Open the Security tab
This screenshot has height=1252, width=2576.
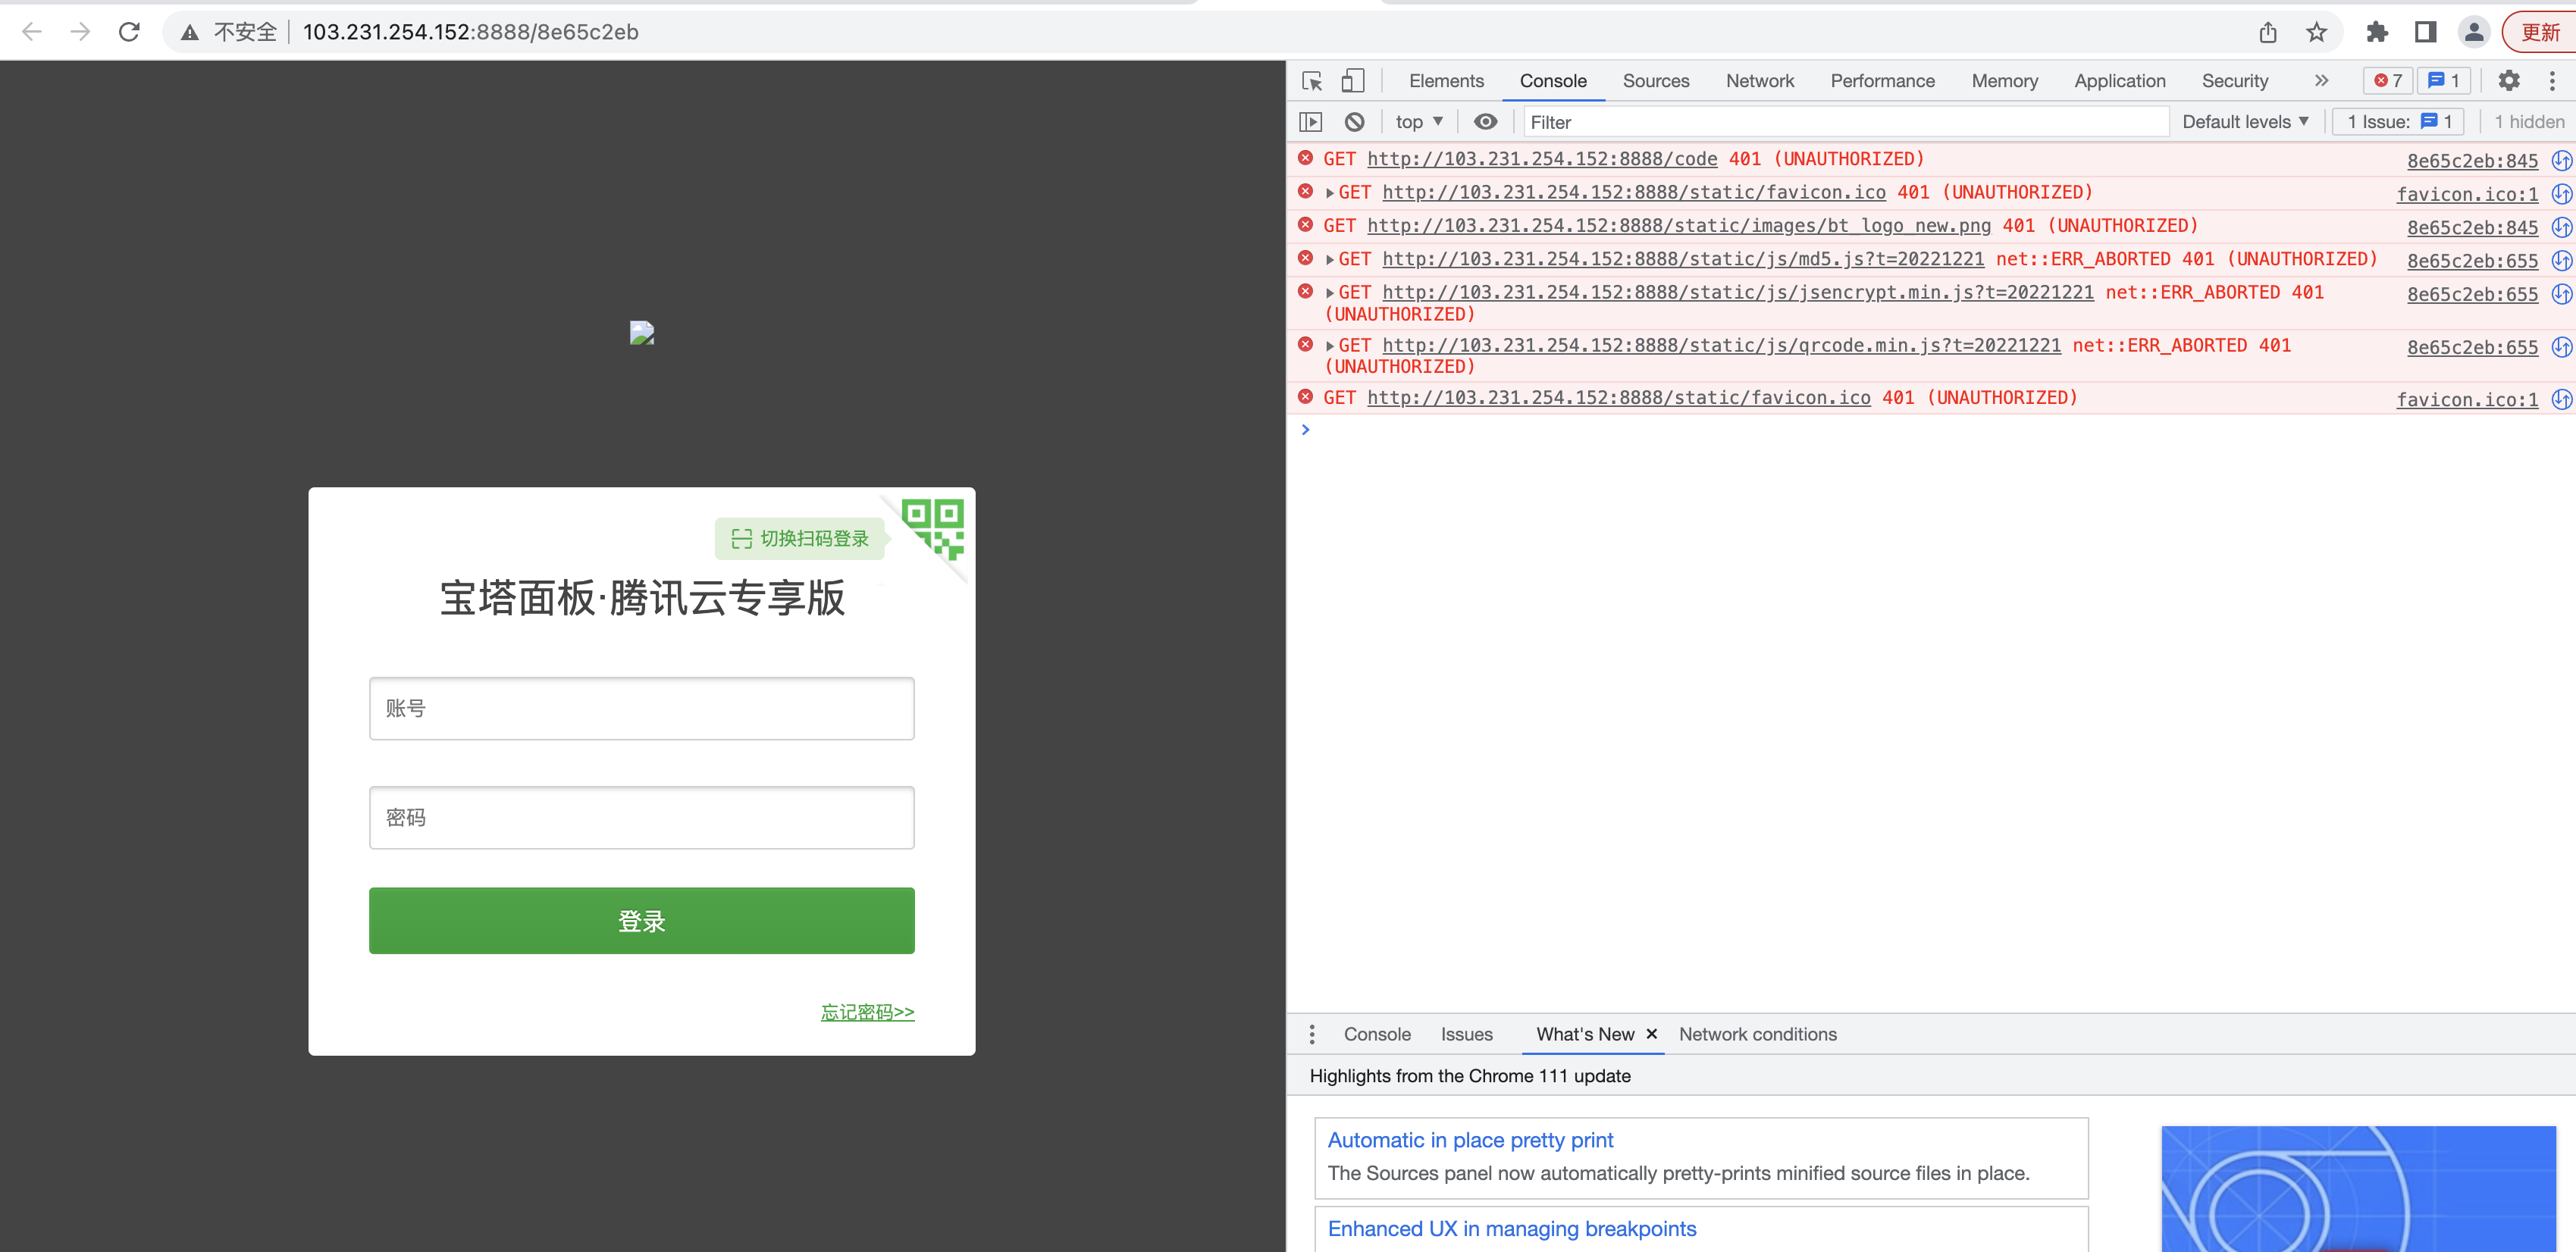pyautogui.click(x=2234, y=81)
